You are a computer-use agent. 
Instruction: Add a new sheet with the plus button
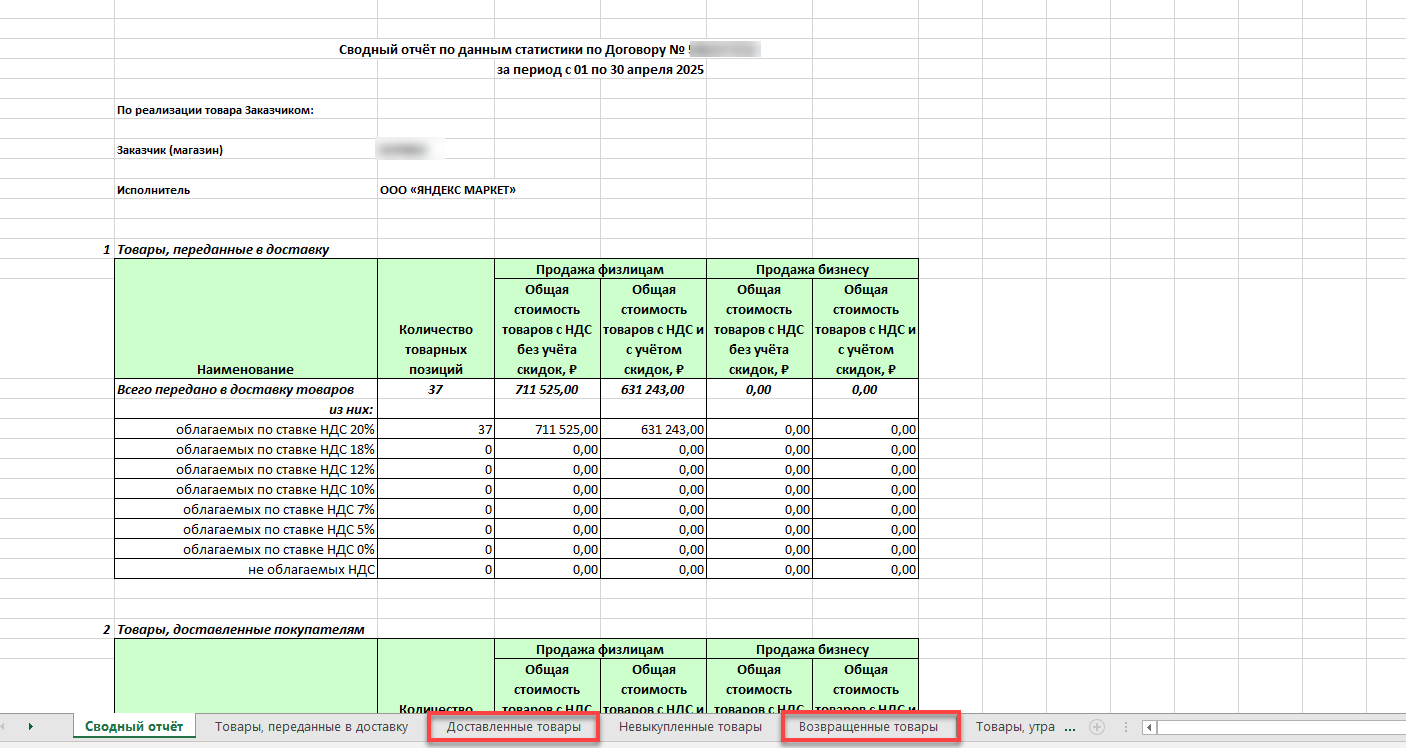[1097, 727]
